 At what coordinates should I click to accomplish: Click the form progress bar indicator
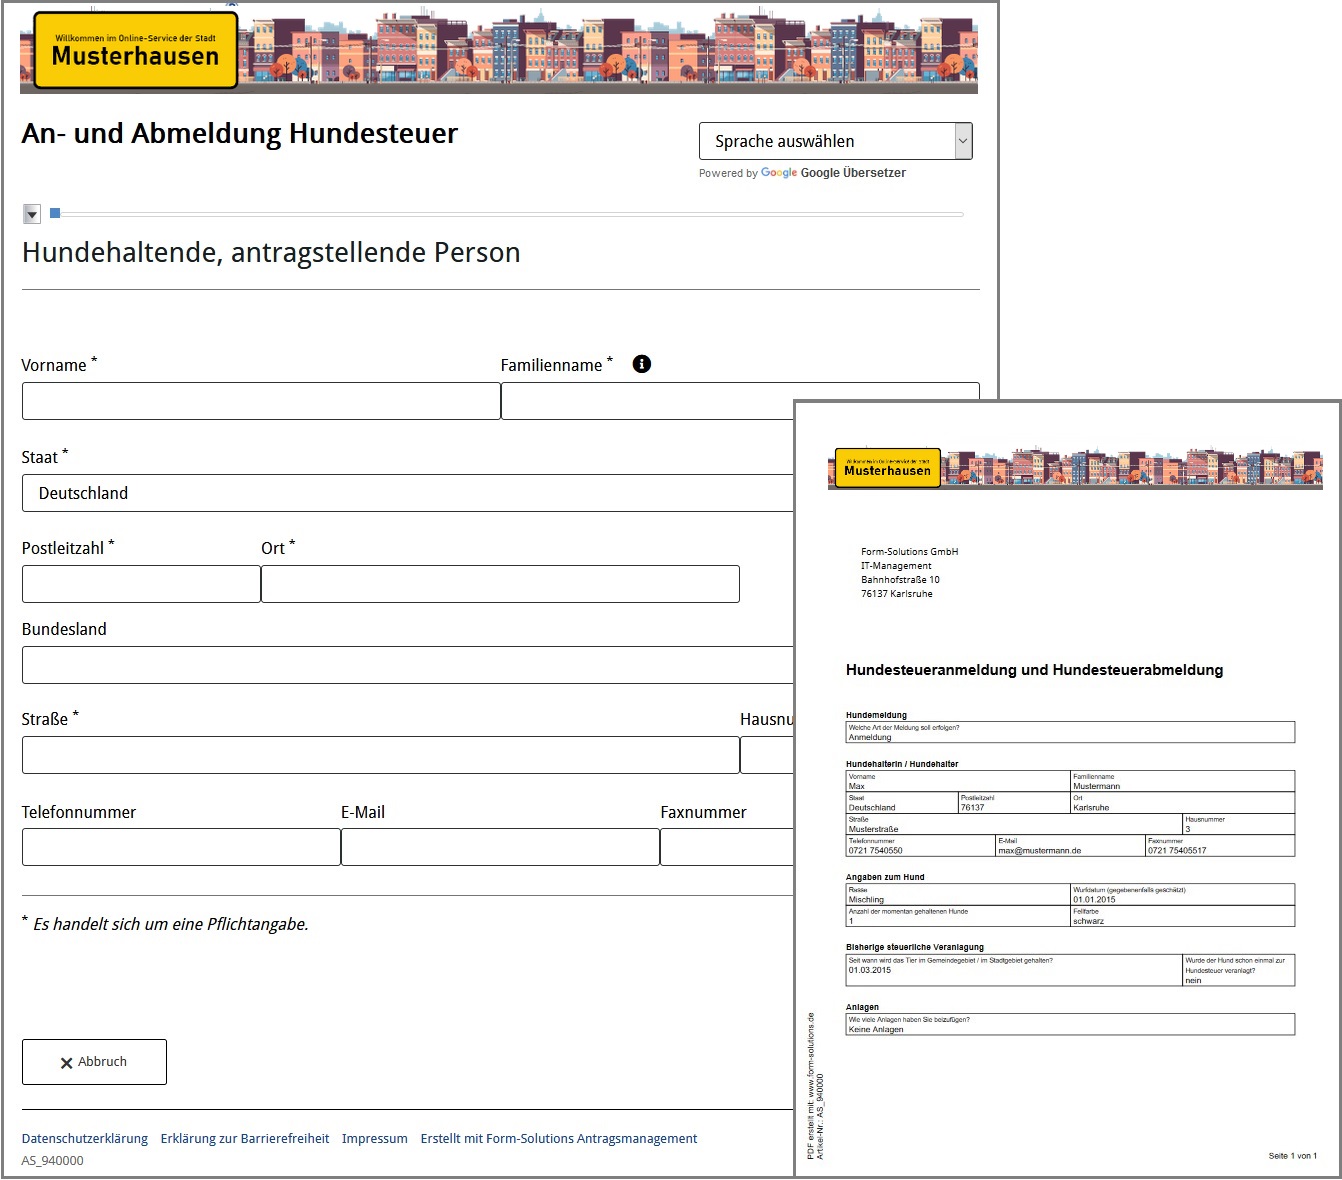tap(55, 213)
